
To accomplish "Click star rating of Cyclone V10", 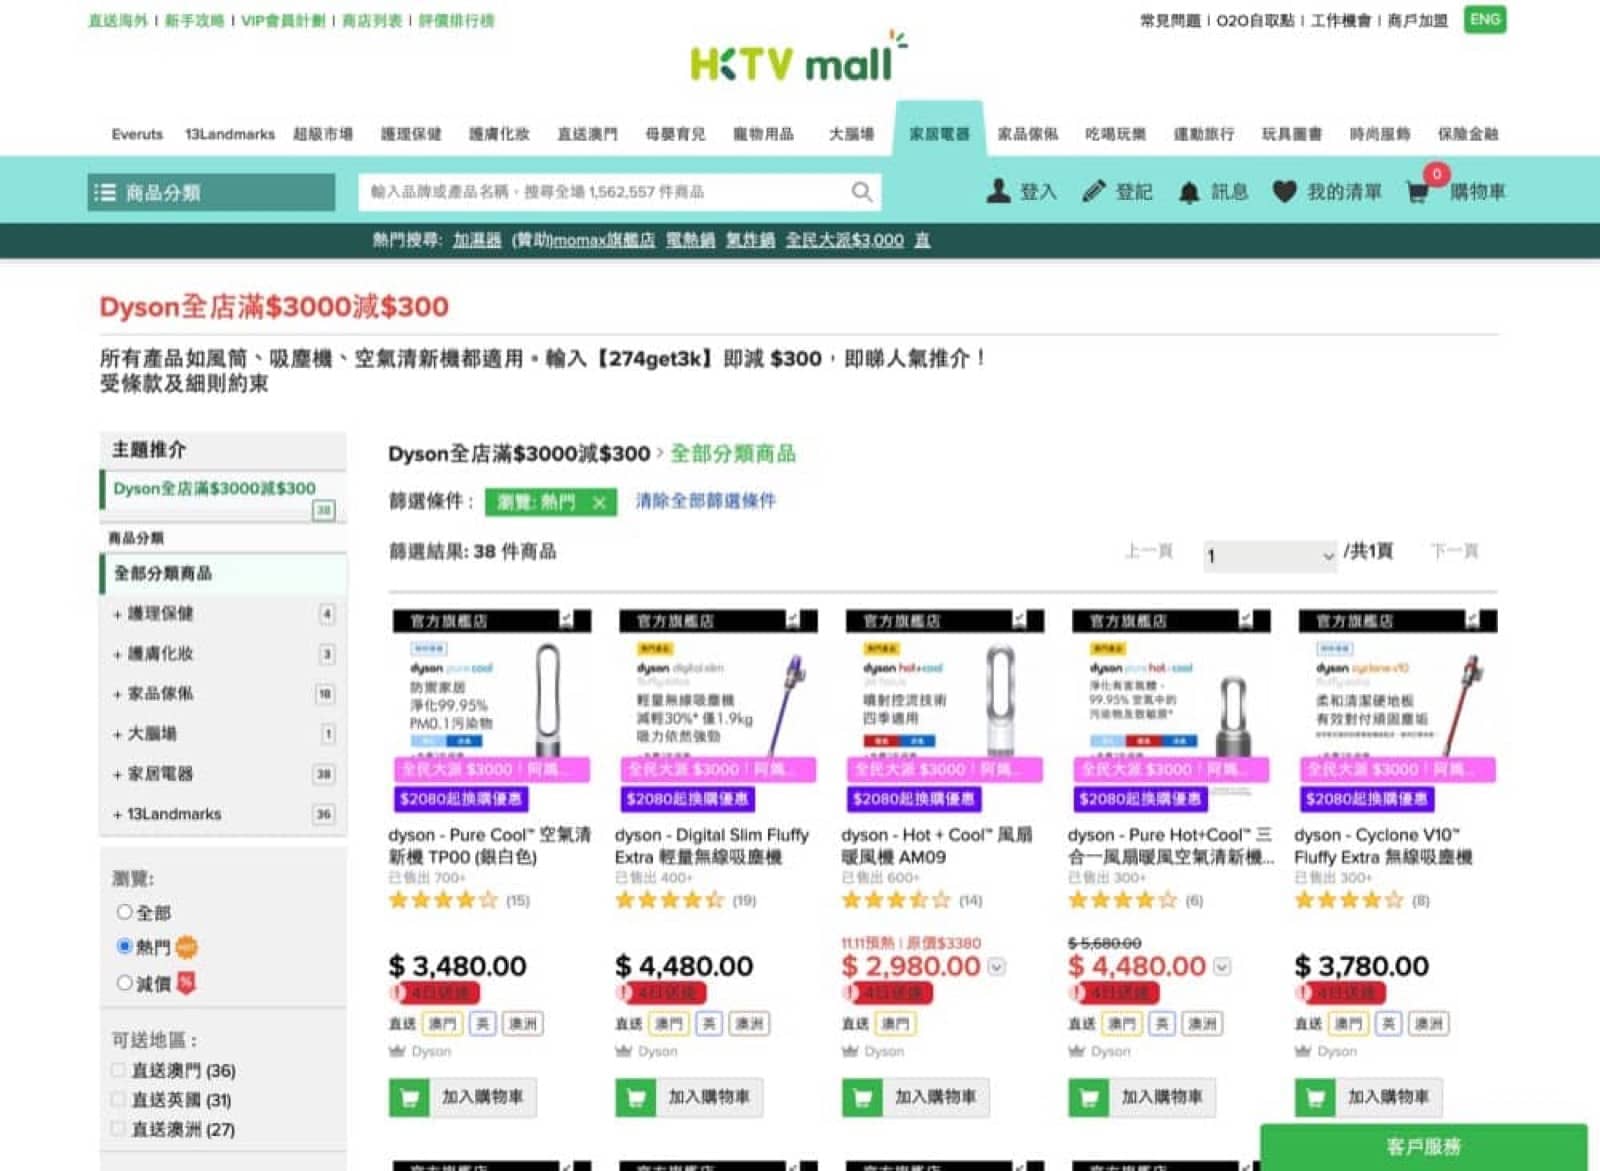I will tap(1349, 900).
